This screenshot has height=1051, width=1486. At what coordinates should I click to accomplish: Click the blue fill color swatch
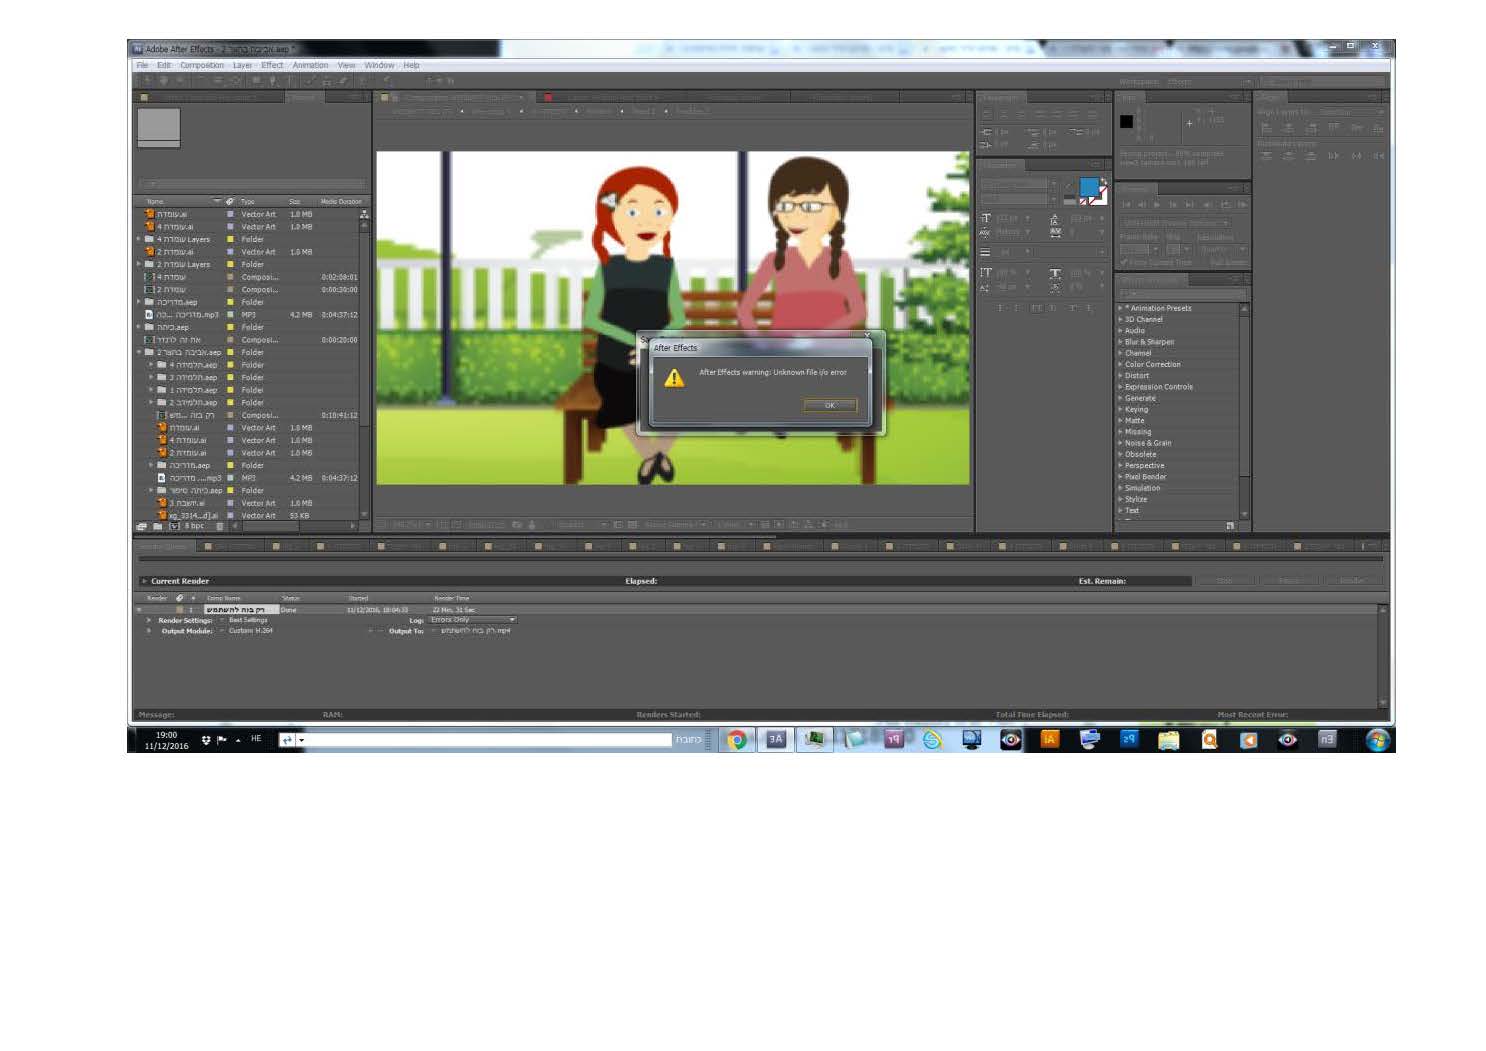tap(1089, 187)
